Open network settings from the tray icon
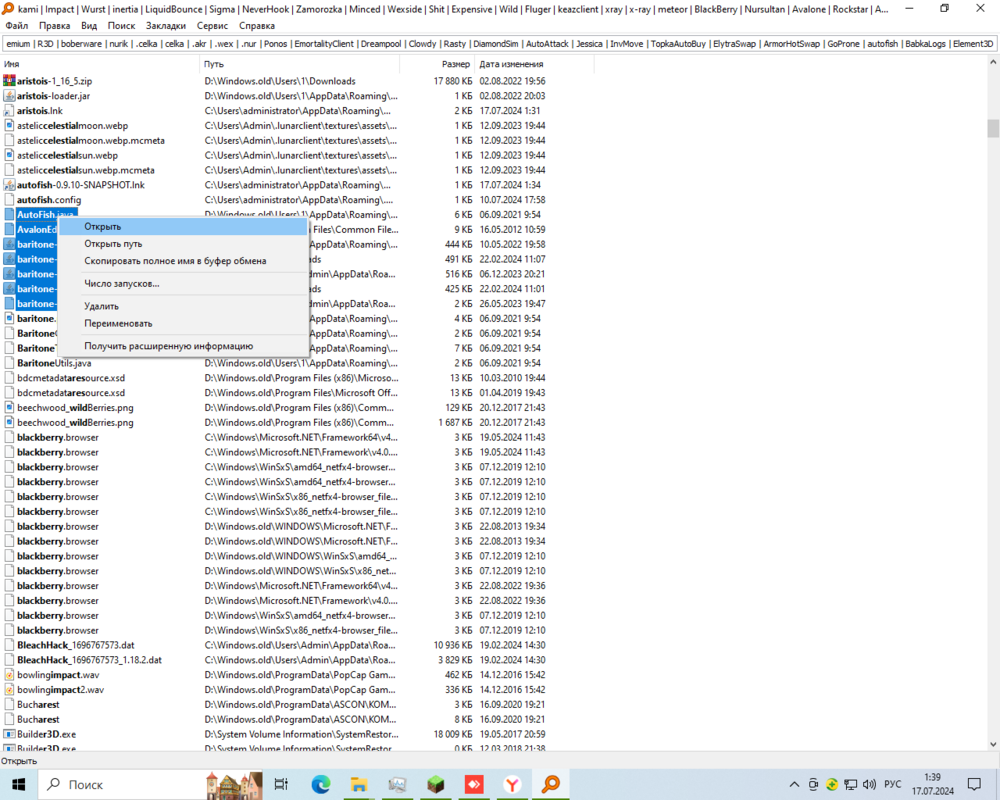The height and width of the screenshot is (800, 1000). (851, 785)
